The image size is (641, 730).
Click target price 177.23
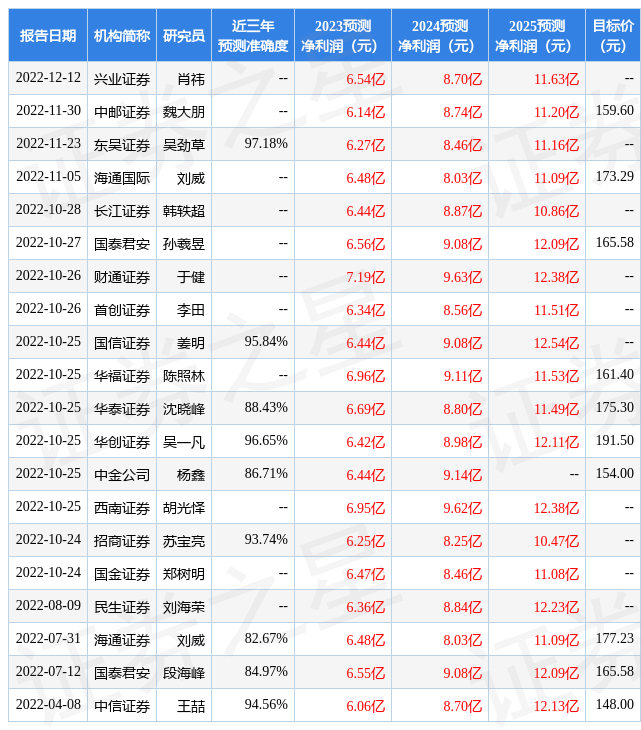(x=615, y=639)
